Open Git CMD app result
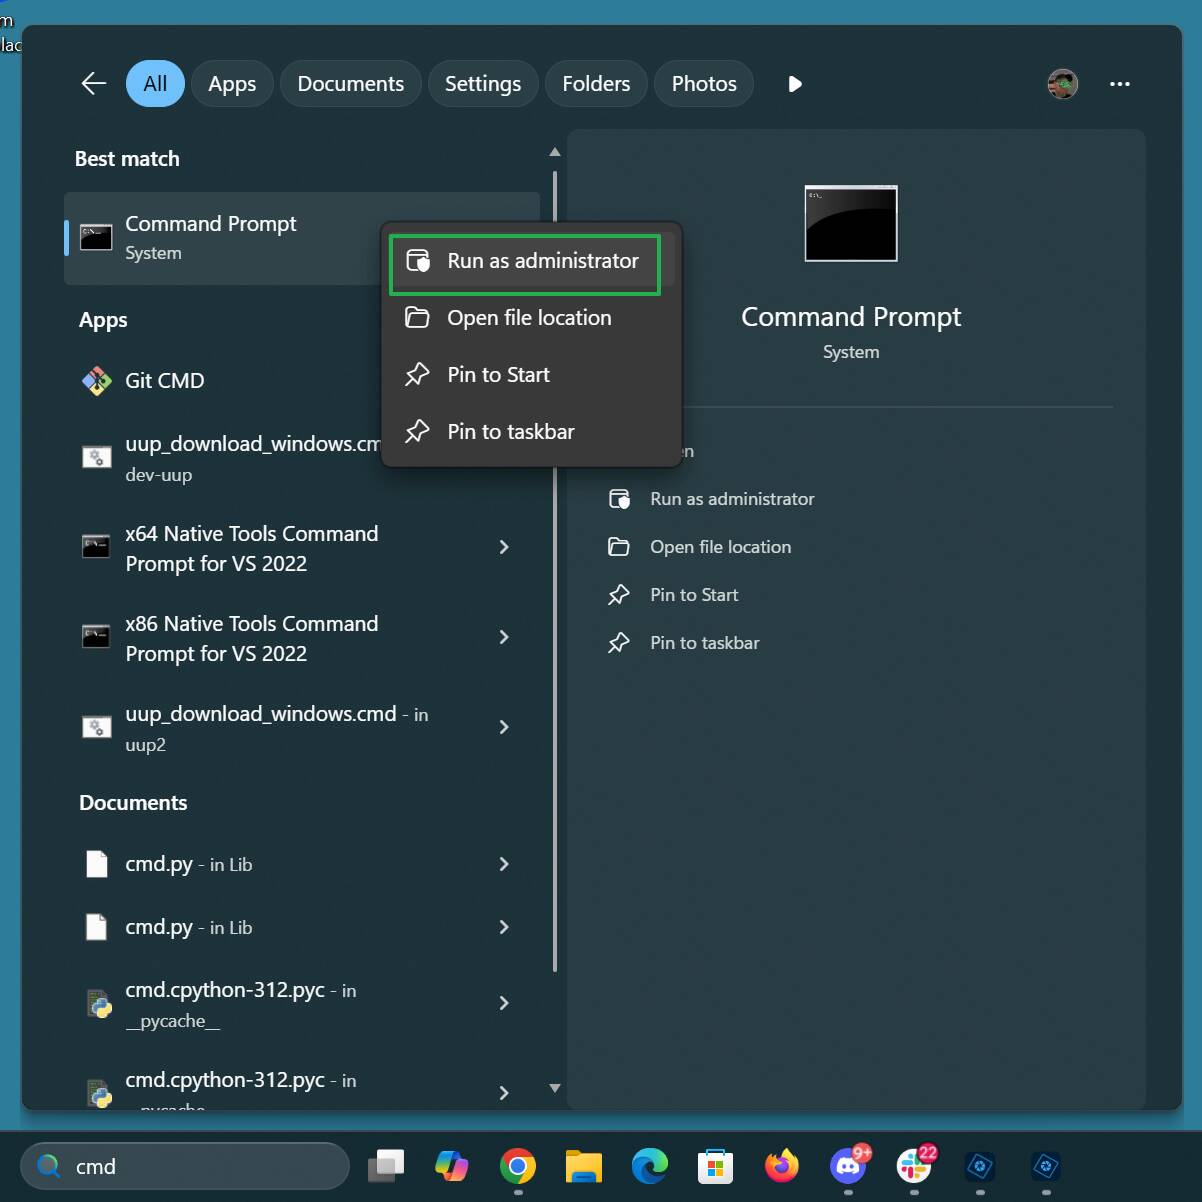 165,381
